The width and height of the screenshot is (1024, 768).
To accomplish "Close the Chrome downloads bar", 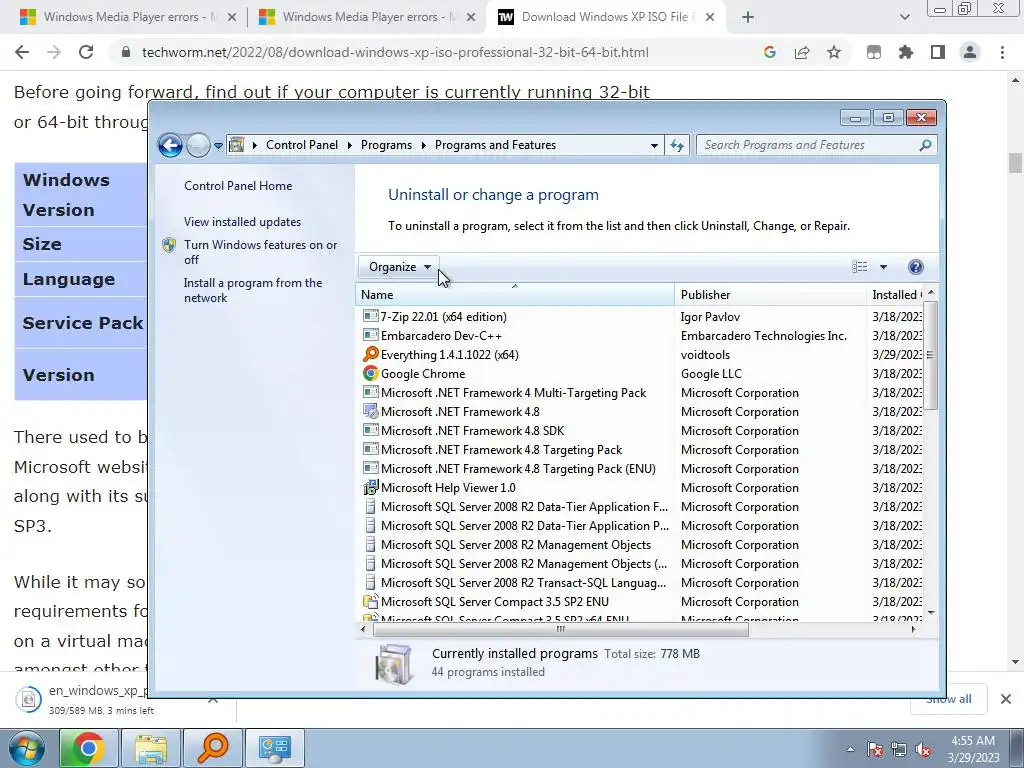I will 1006,699.
